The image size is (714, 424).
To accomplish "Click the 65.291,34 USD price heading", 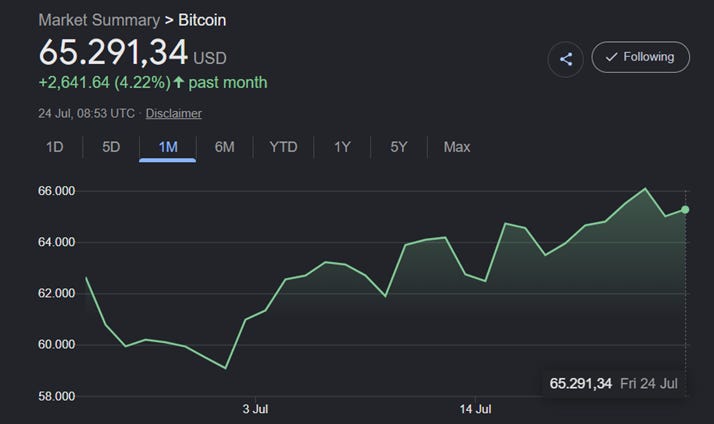I will pyautogui.click(x=133, y=52).
